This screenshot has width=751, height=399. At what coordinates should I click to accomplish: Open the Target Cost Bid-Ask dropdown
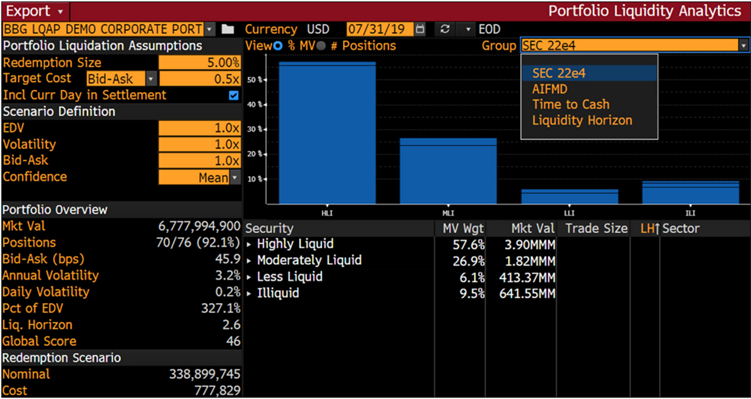pyautogui.click(x=122, y=79)
